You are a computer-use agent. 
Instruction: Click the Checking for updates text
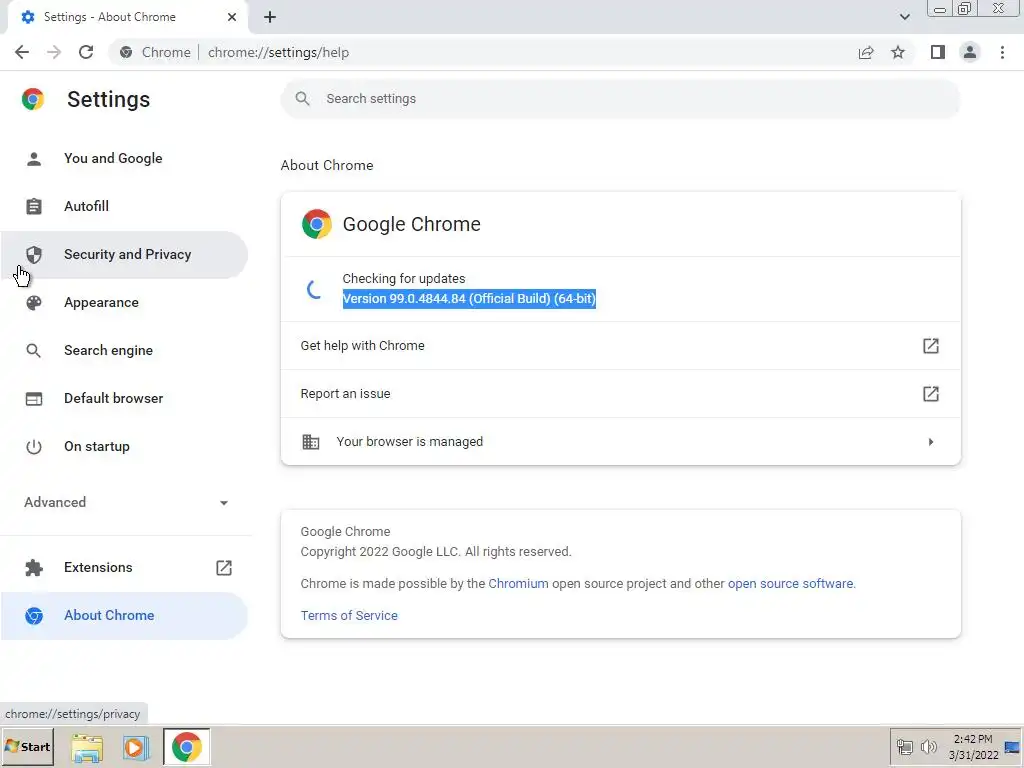click(x=404, y=278)
